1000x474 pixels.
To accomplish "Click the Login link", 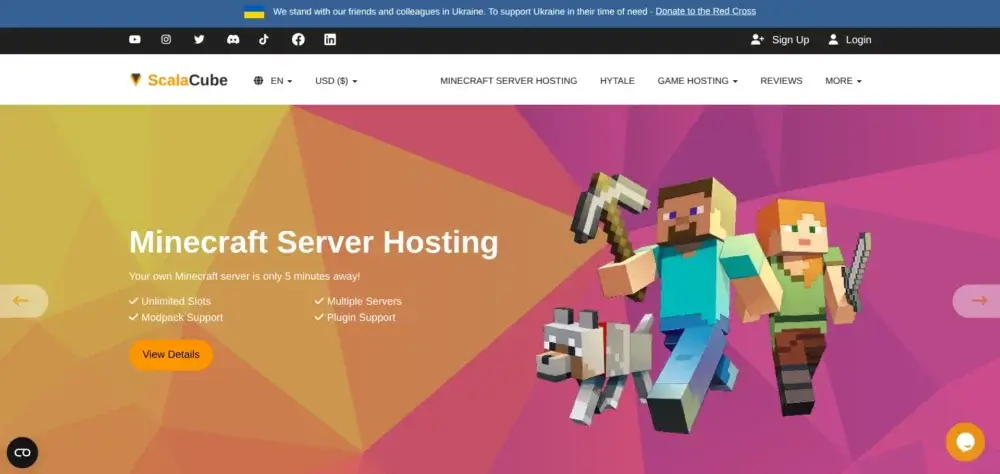I will point(849,40).
